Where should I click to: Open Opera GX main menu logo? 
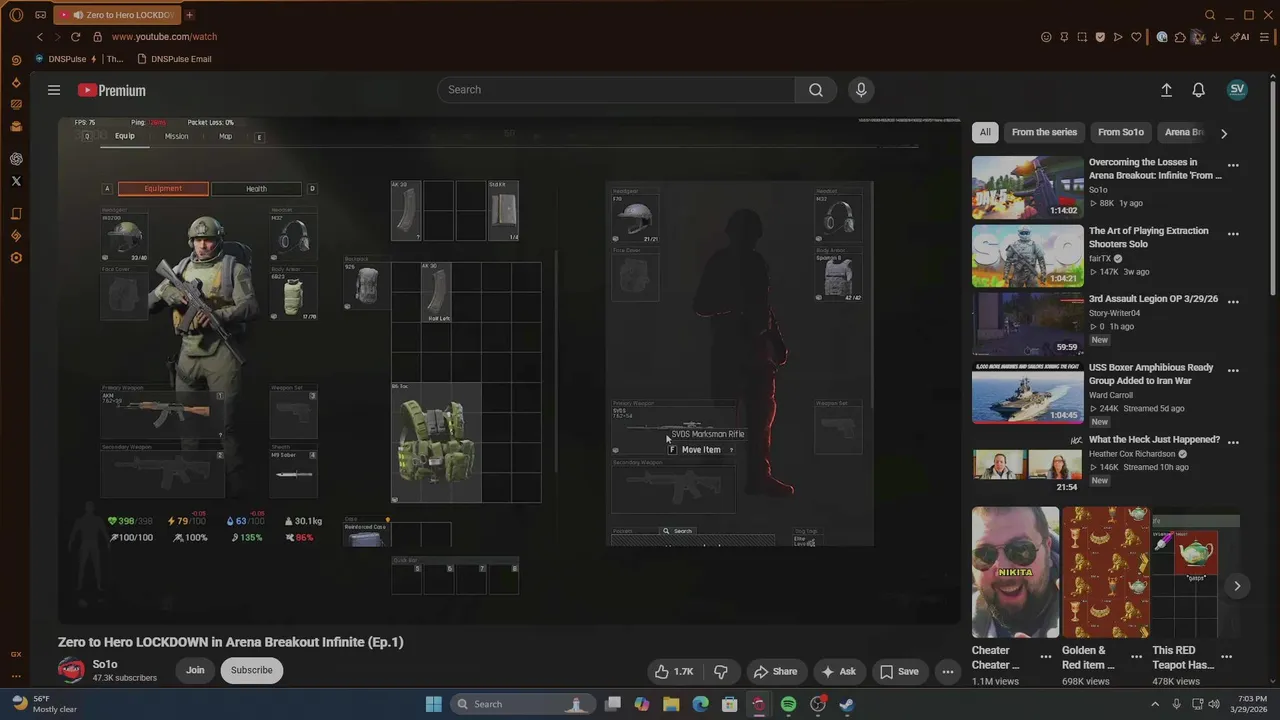[x=16, y=15]
